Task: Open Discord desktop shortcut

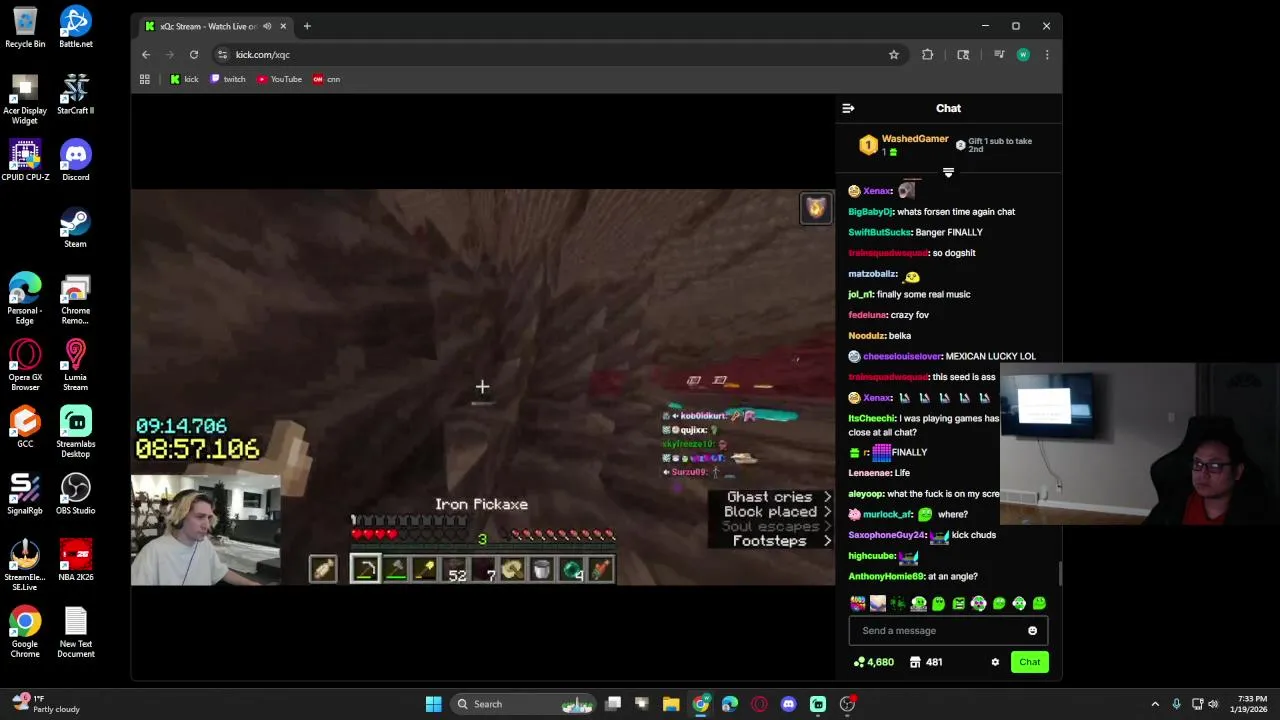Action: [x=76, y=161]
